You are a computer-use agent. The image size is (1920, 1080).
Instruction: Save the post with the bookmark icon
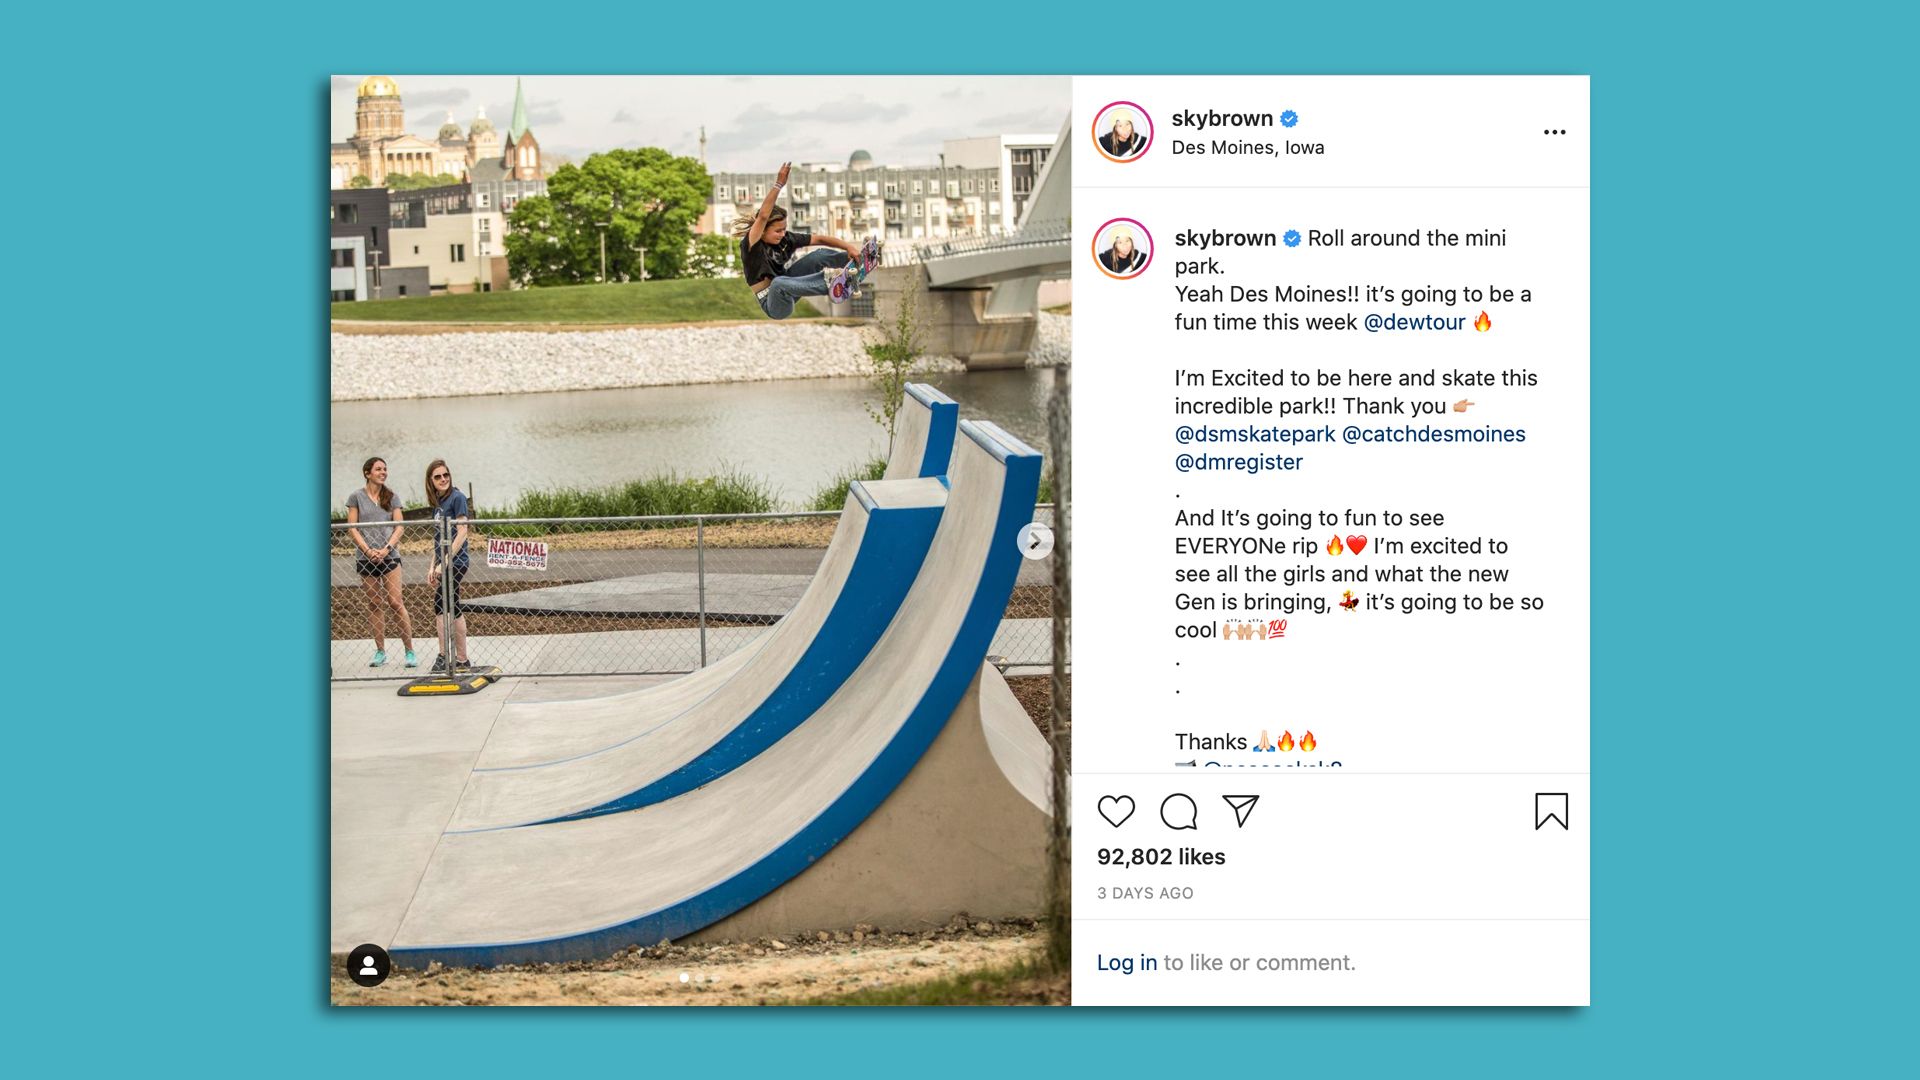tap(1551, 811)
